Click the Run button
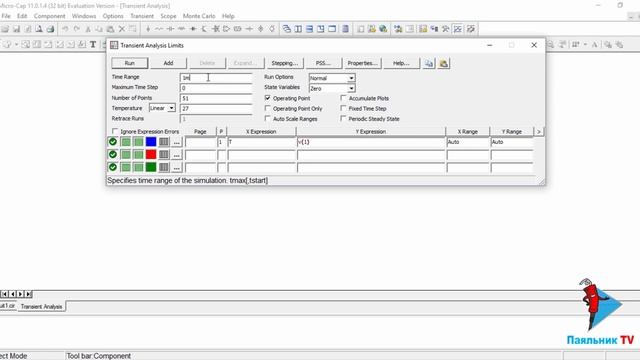 pyautogui.click(x=130, y=63)
